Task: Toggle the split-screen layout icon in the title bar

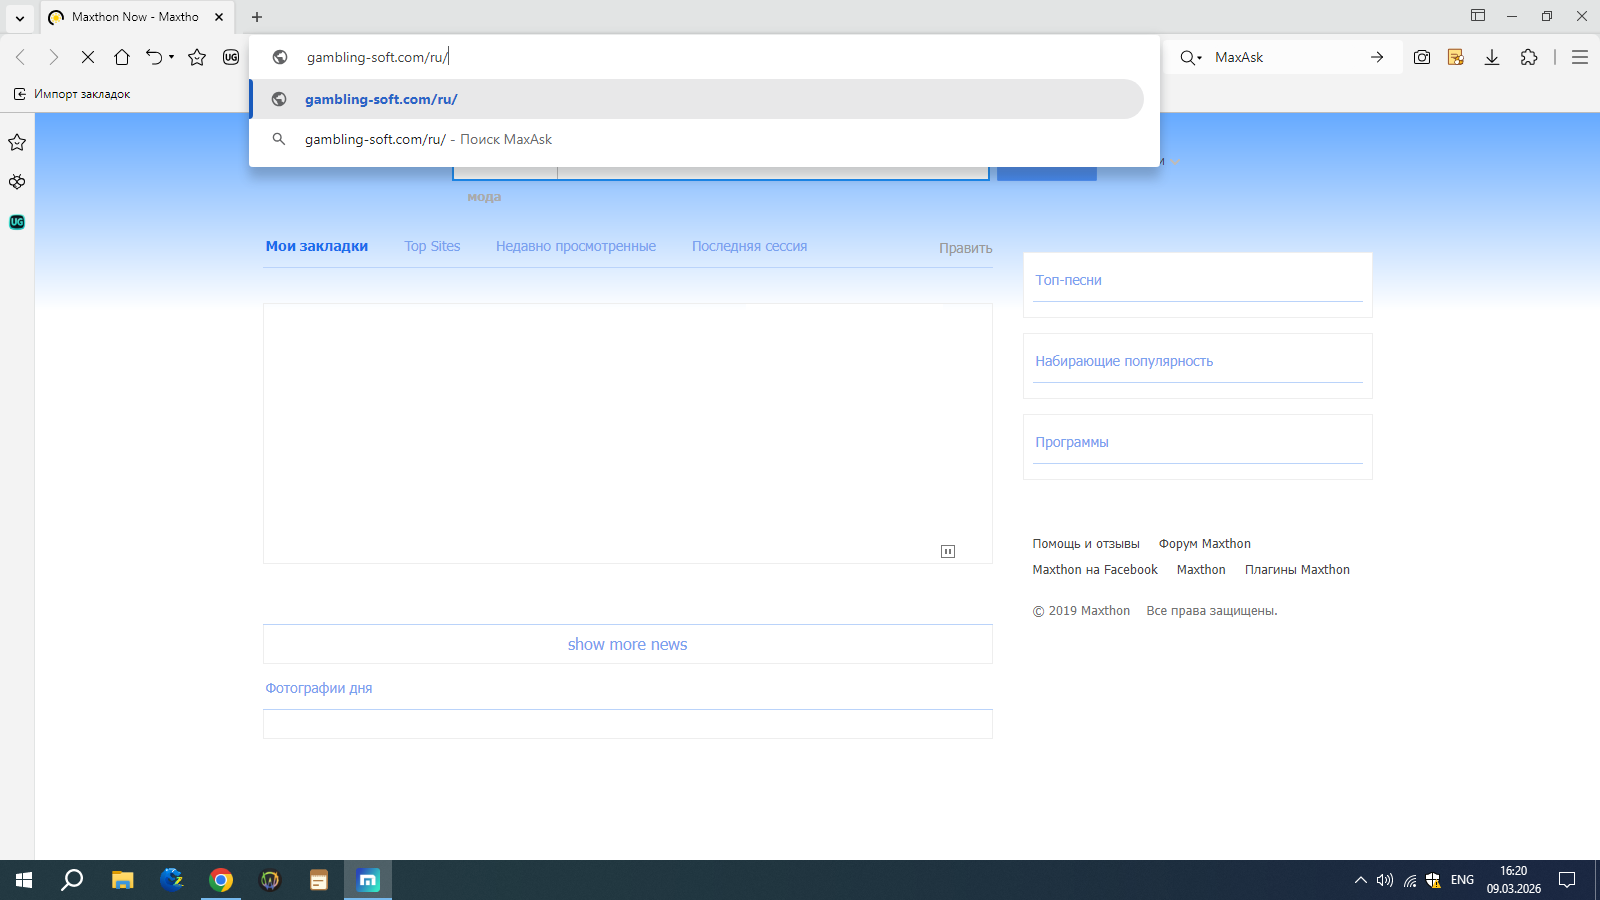Action: (x=1478, y=15)
